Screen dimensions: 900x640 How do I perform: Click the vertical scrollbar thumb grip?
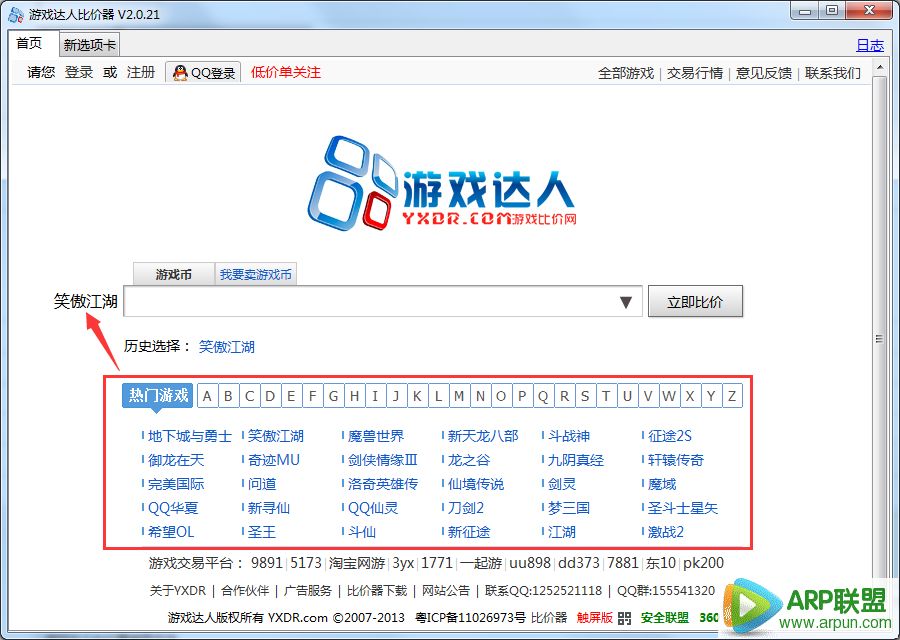click(x=879, y=339)
